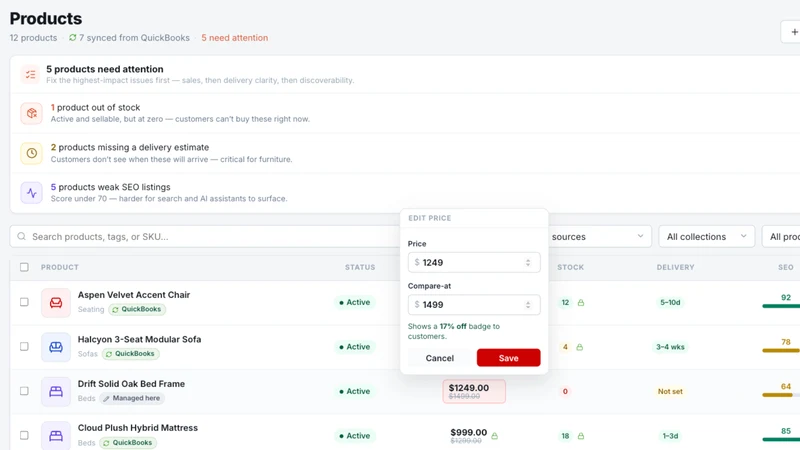The image size is (800, 450).
Task: Click the Active status of Aspen Velvet Accent Chair
Action: (355, 302)
